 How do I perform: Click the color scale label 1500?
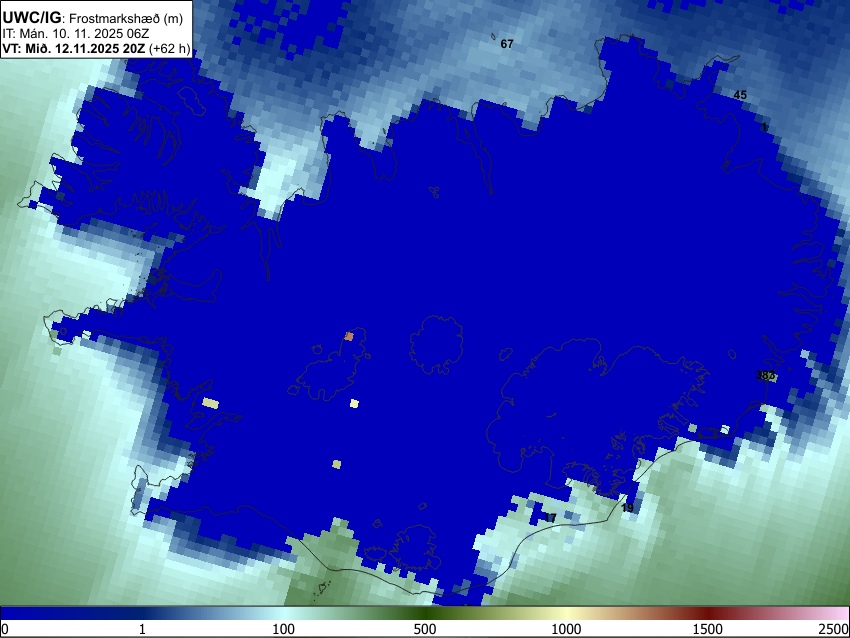(708, 629)
